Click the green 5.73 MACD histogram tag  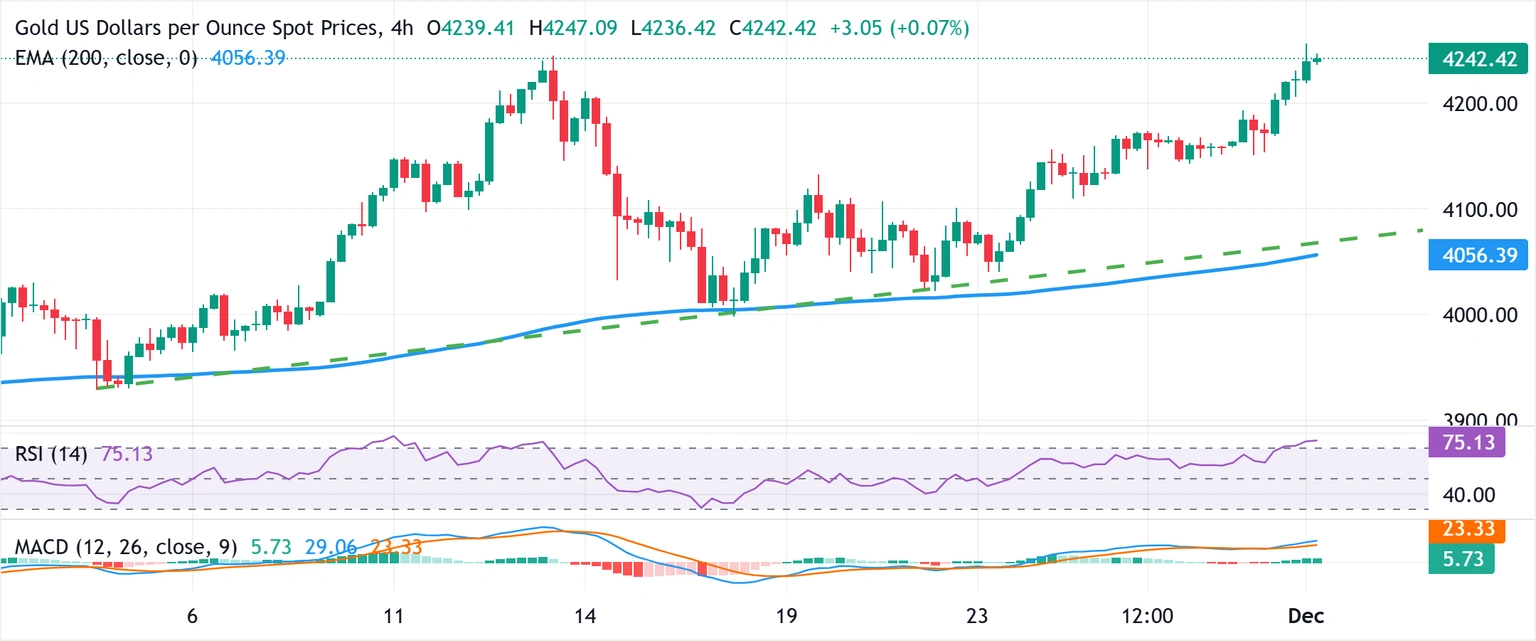[1462, 559]
